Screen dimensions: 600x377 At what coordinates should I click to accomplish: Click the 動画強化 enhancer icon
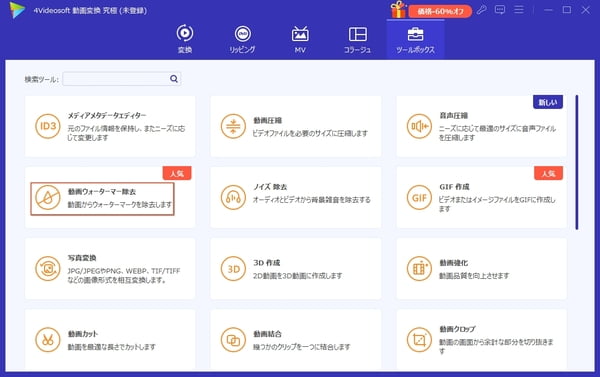(419, 269)
